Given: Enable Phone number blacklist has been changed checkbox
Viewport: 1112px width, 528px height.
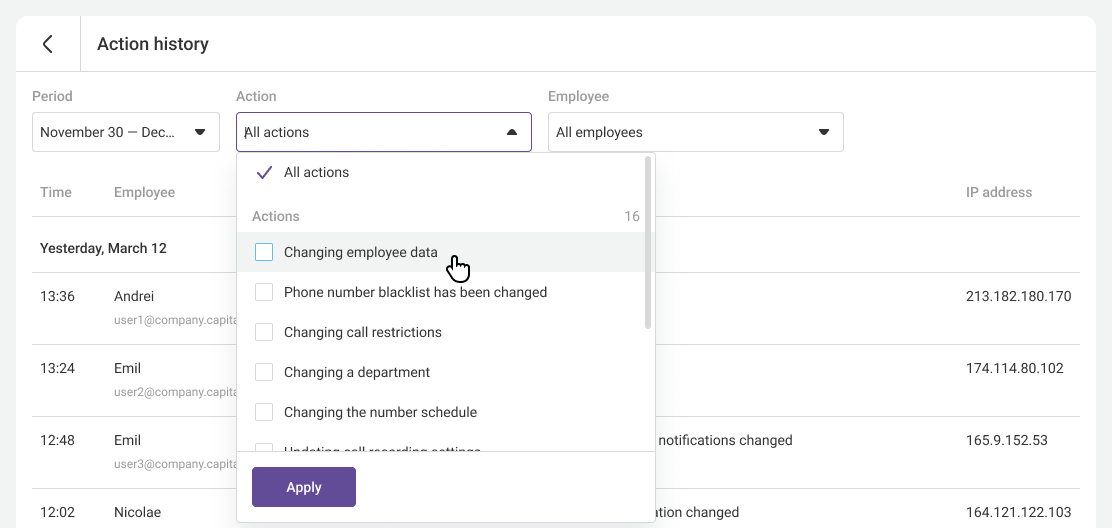Looking at the screenshot, I should click(x=264, y=292).
